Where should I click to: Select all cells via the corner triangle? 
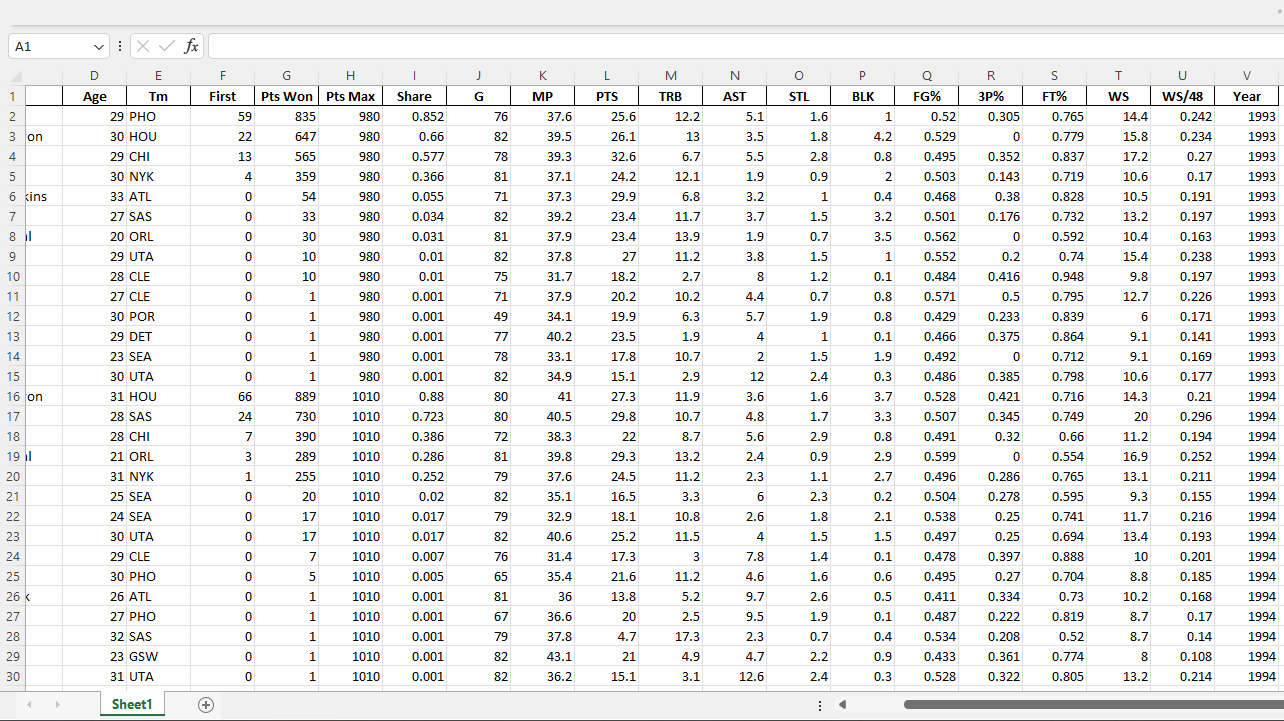[16, 77]
